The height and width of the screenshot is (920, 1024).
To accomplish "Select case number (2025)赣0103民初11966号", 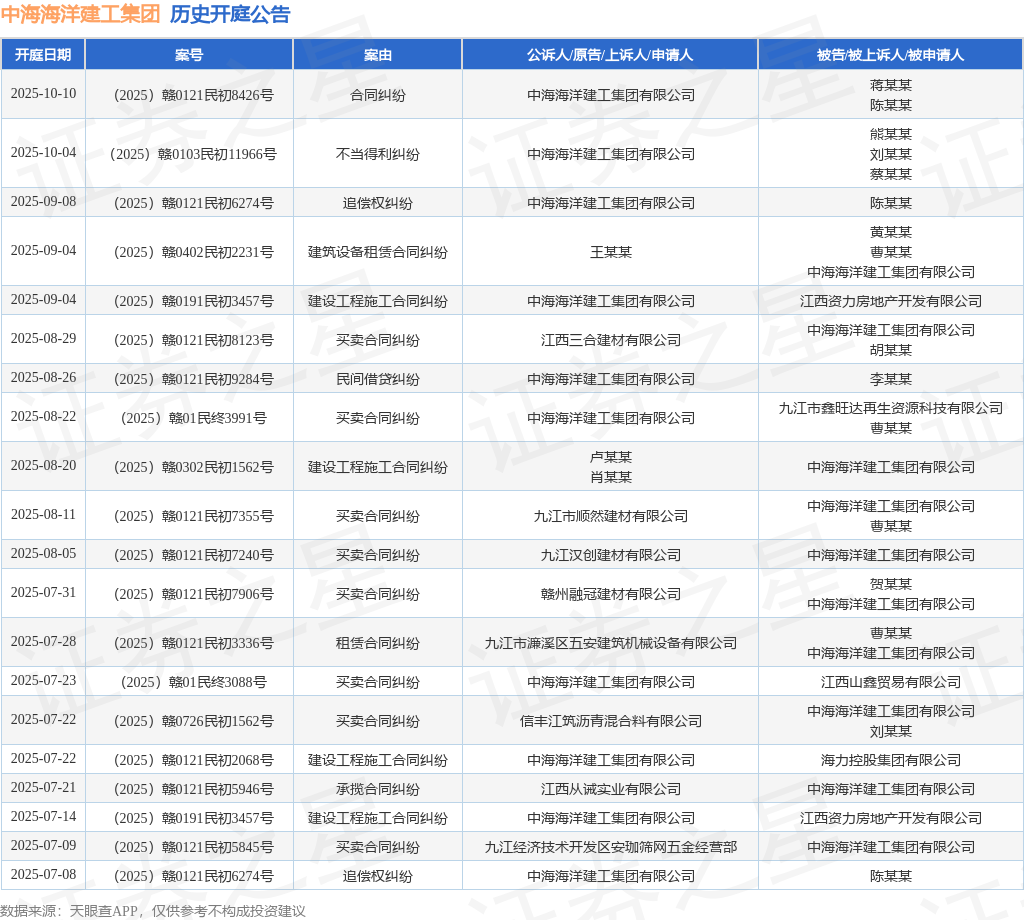I will [193, 154].
